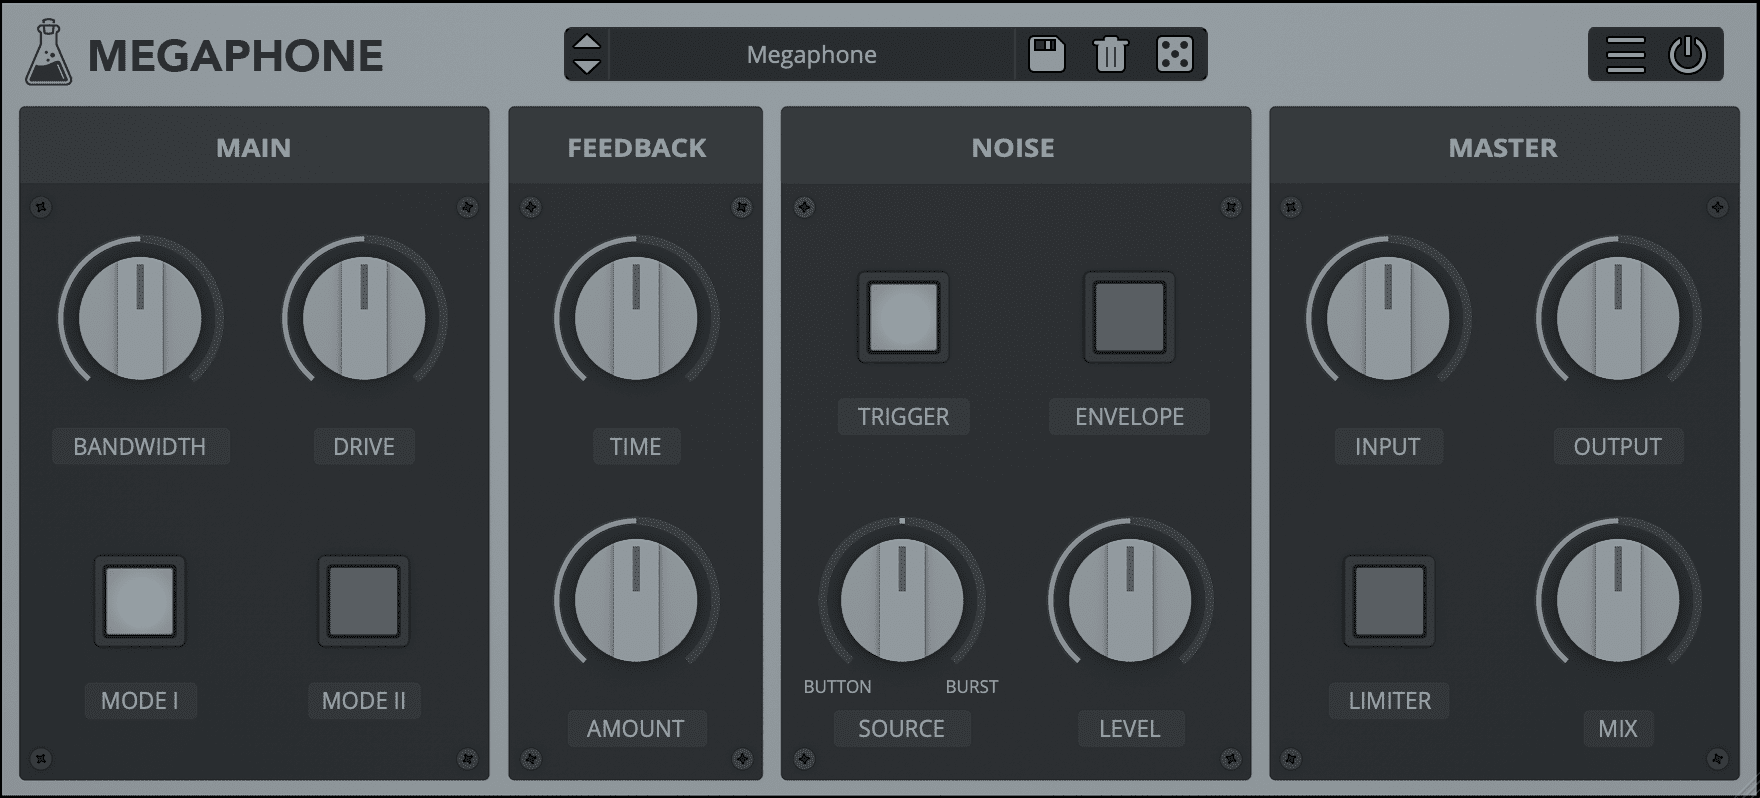Click the Drive knob
This screenshot has height=798, width=1760.
pyautogui.click(x=364, y=319)
